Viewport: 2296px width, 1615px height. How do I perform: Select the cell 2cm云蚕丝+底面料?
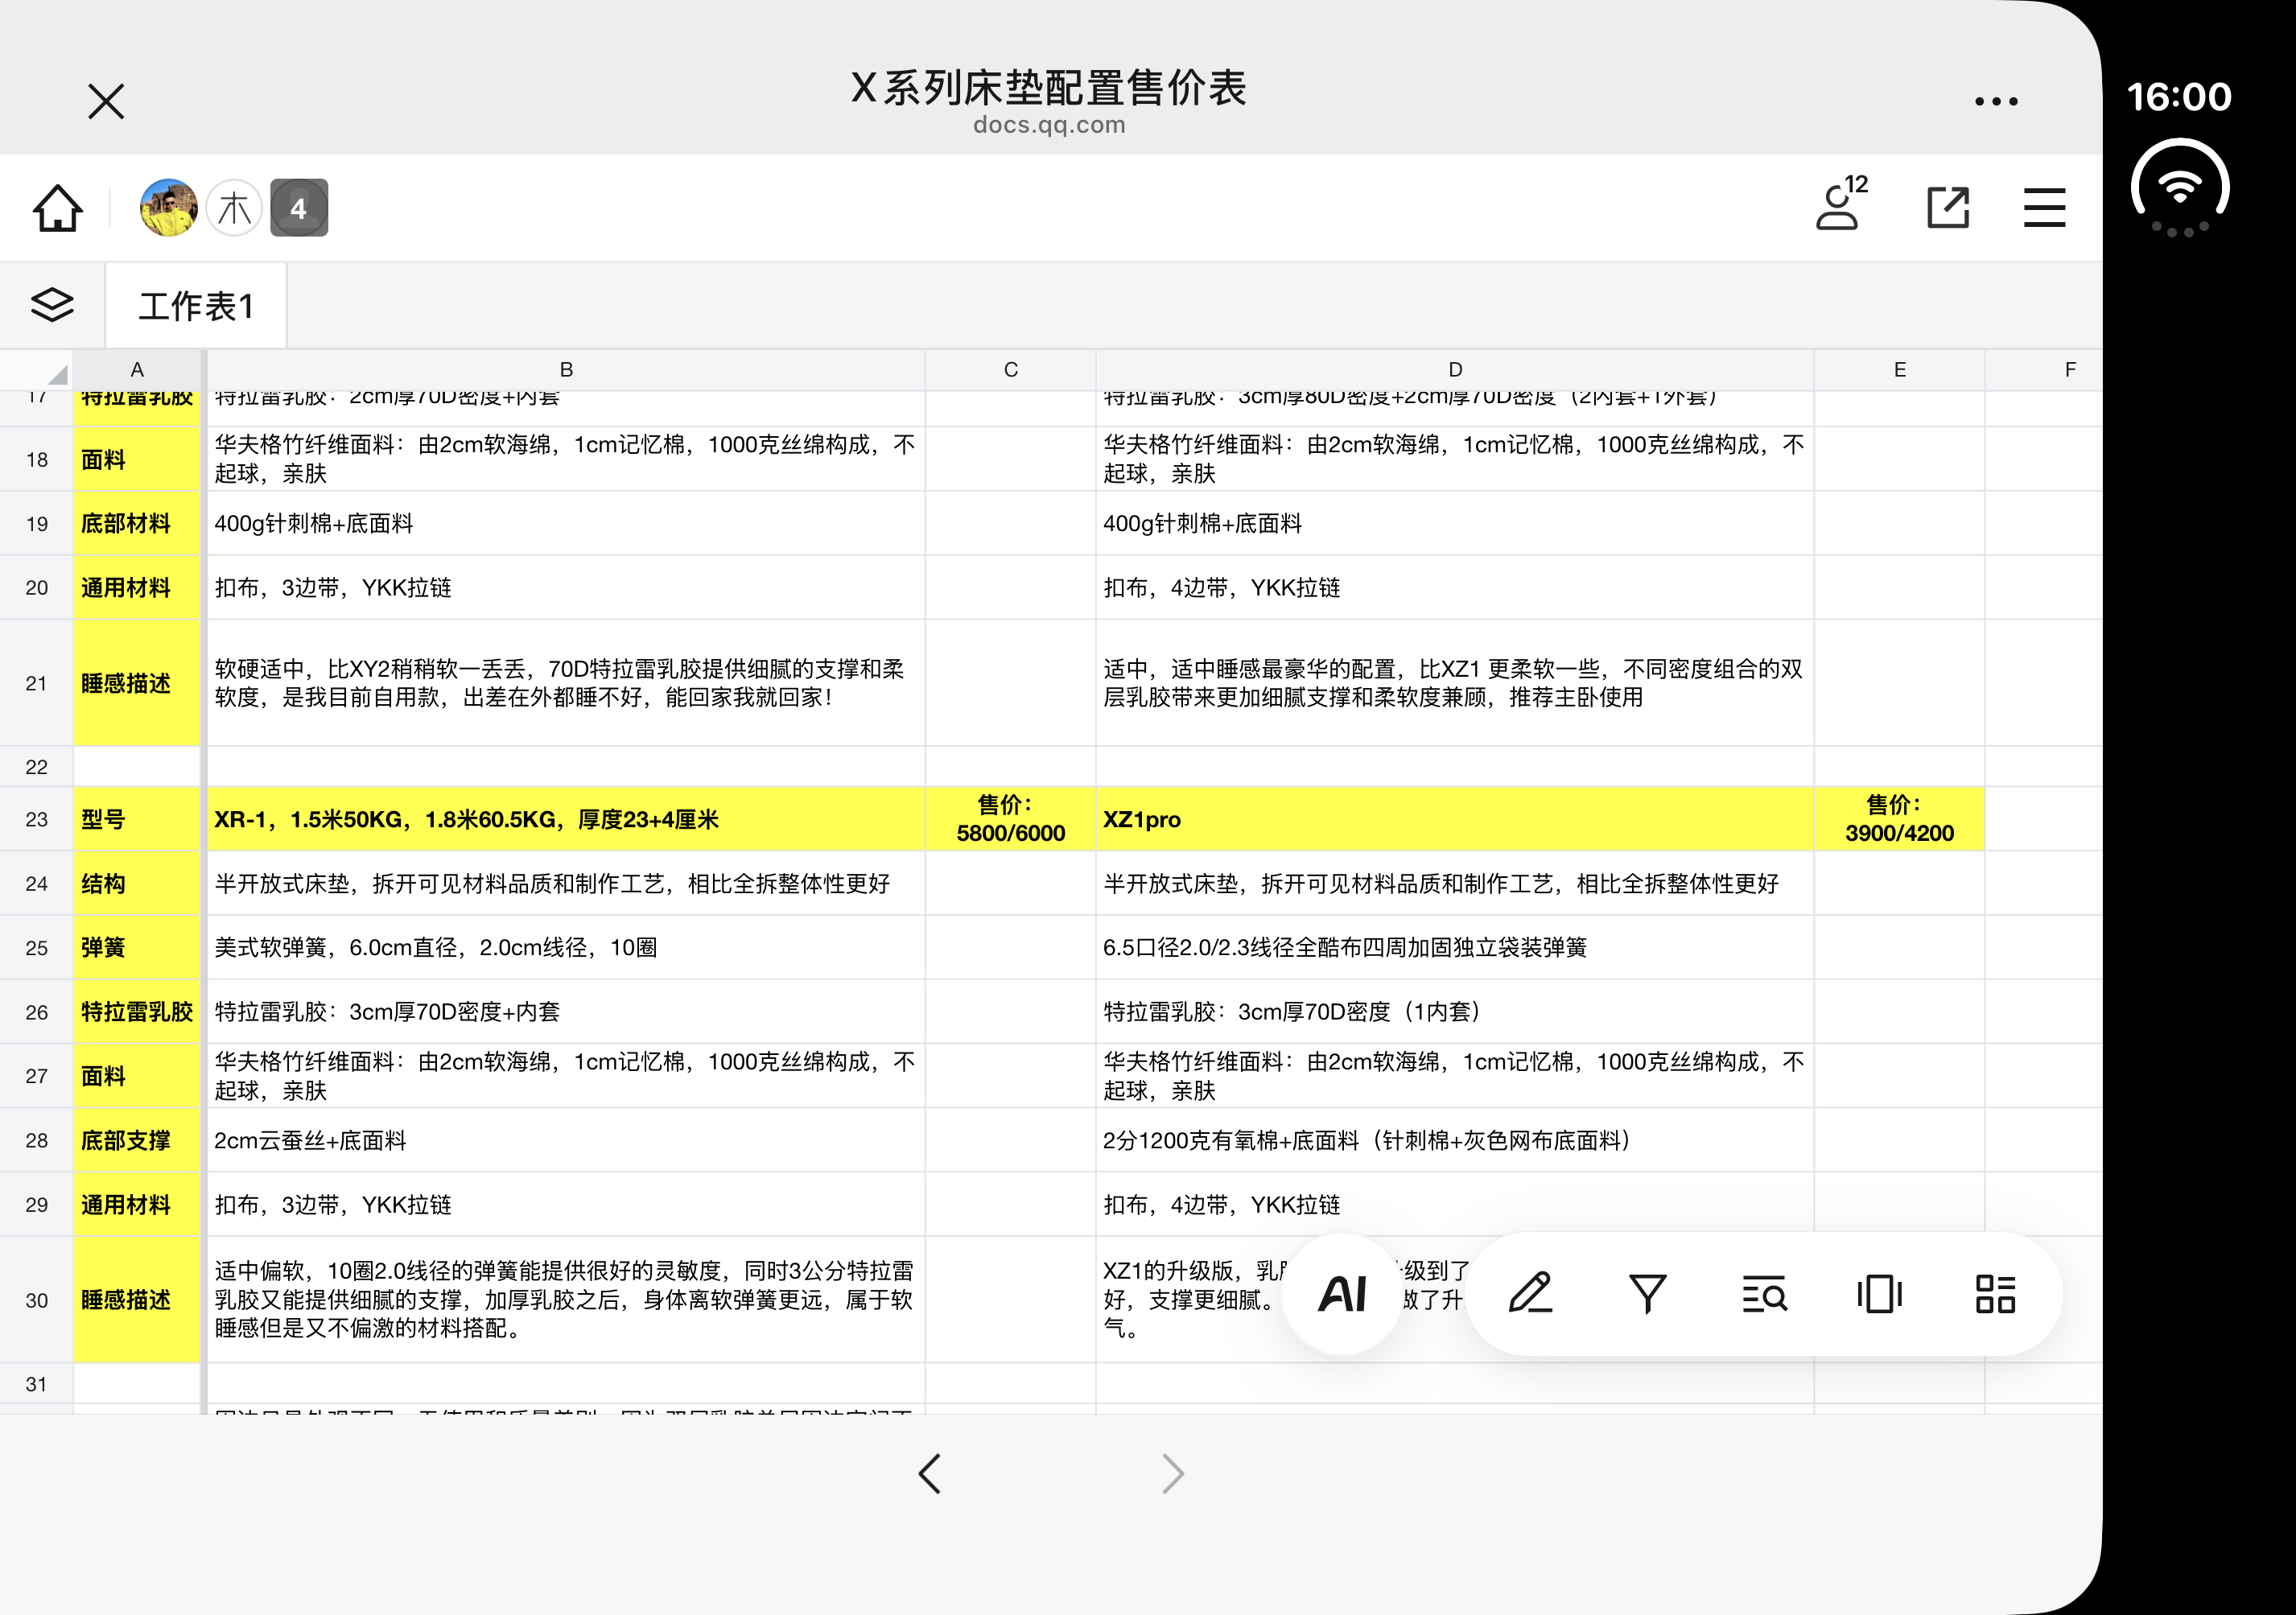[x=566, y=1140]
